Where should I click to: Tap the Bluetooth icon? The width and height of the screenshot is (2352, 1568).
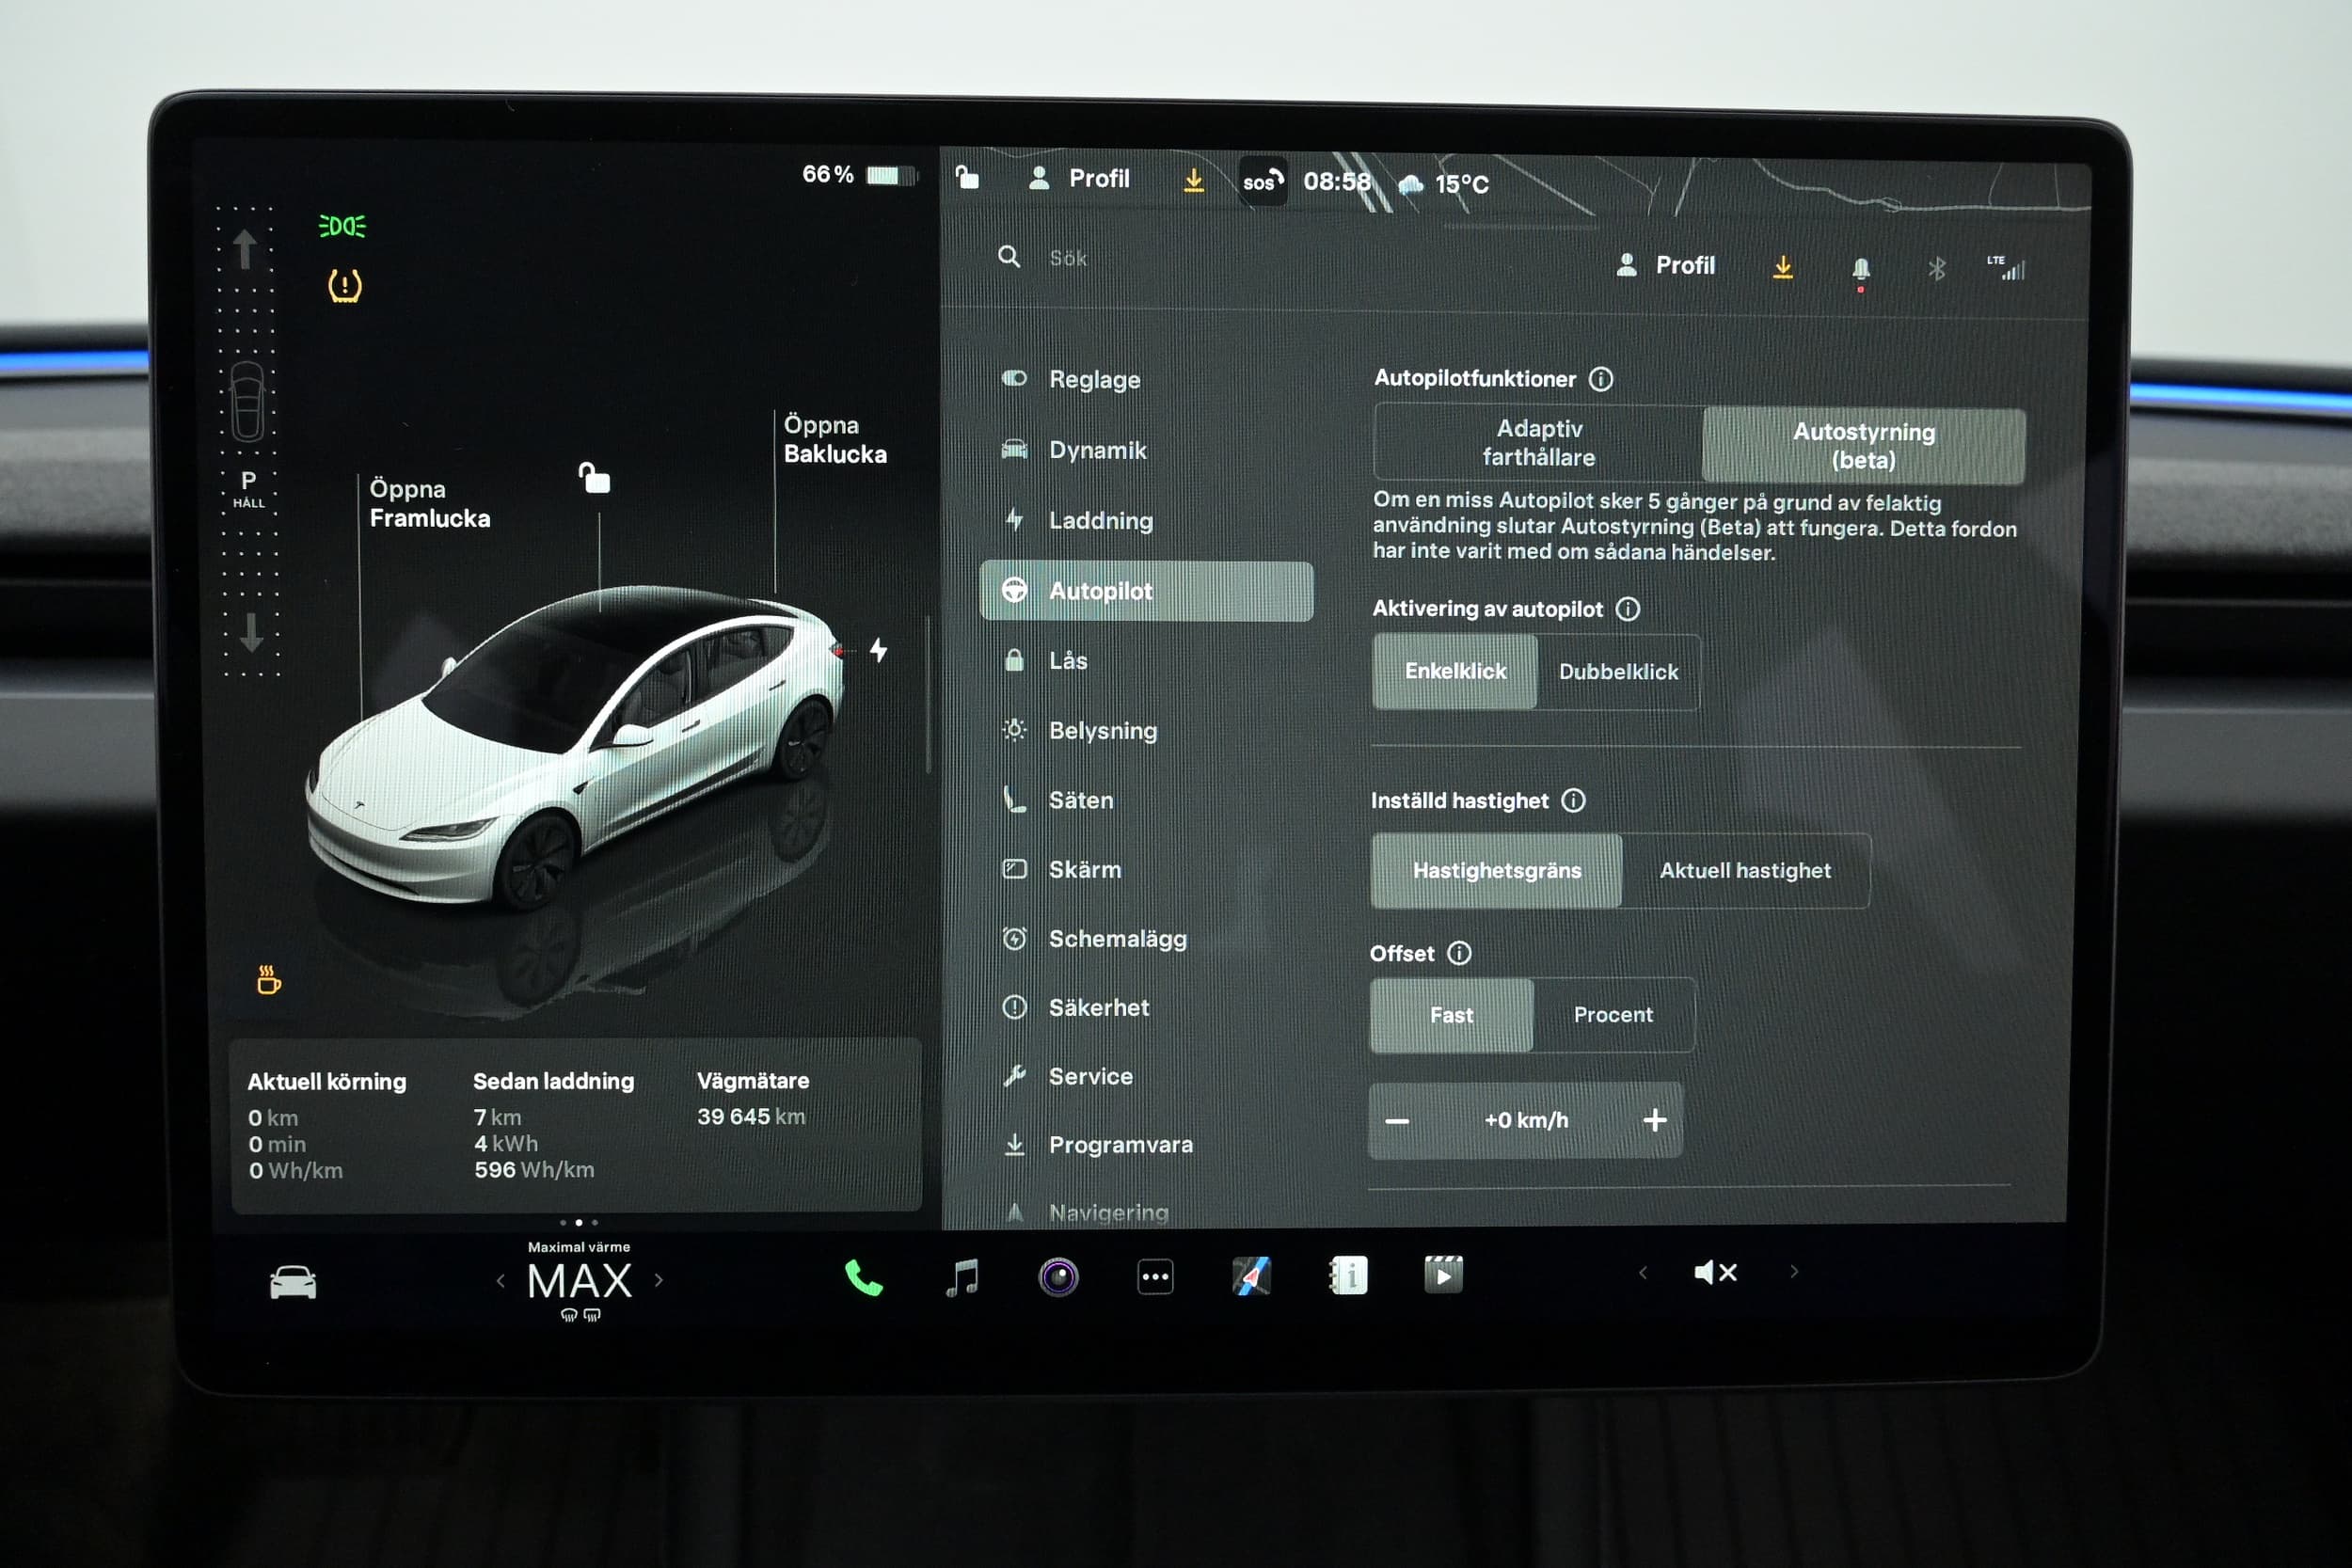pos(1936,268)
